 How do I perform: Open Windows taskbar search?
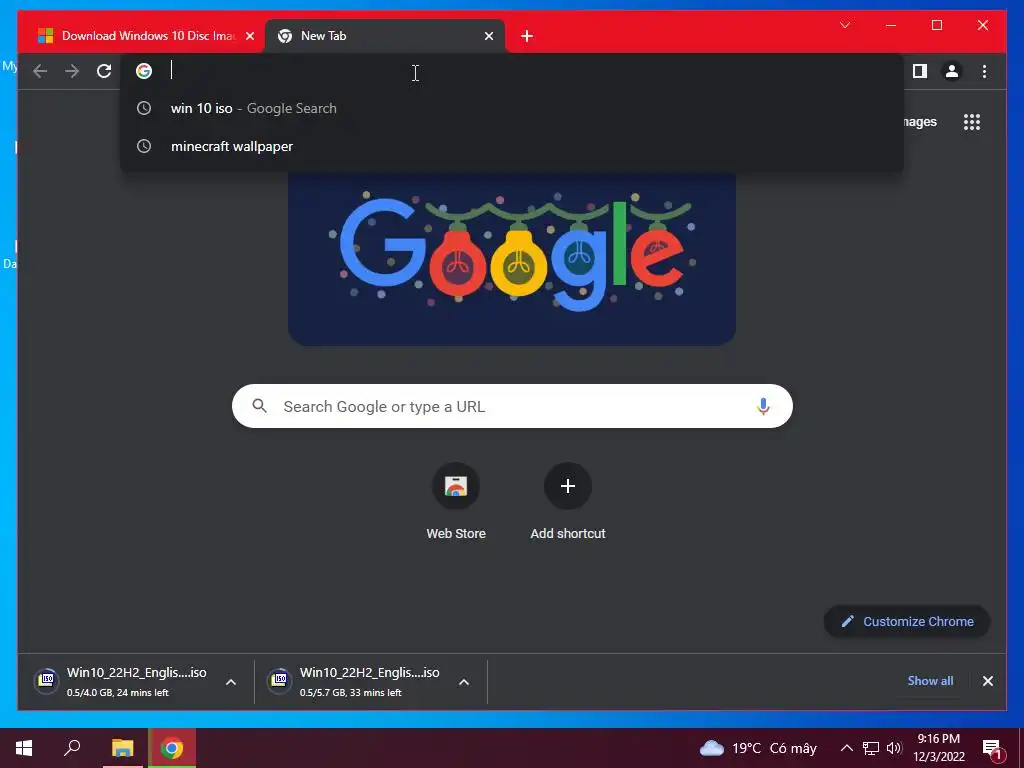[x=72, y=748]
